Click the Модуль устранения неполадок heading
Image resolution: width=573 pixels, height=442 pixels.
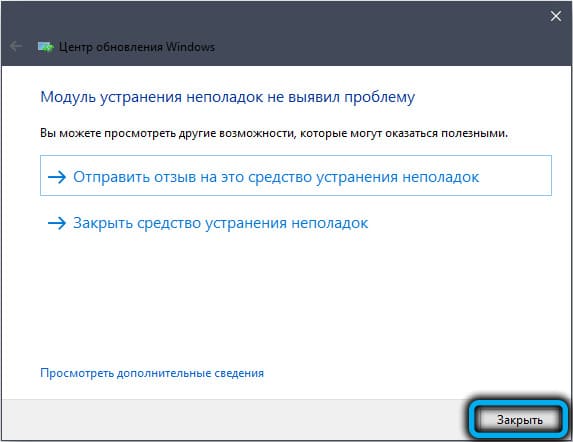[x=227, y=97]
